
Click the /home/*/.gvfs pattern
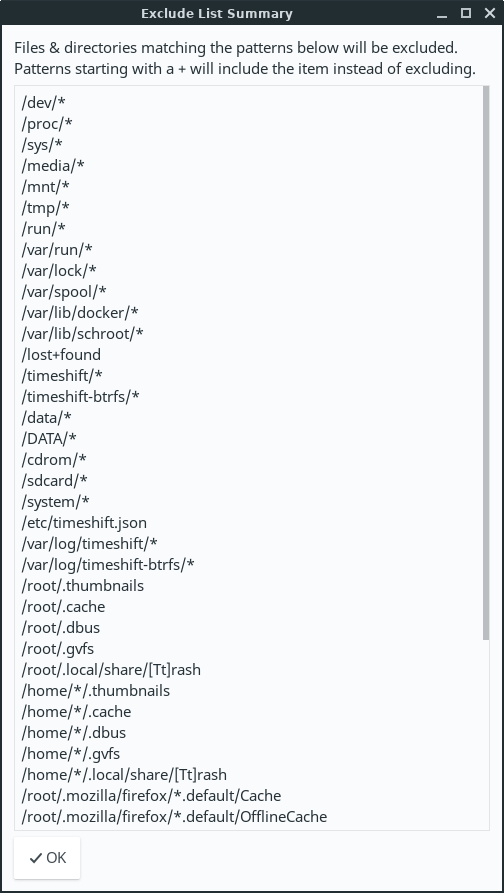click(x=71, y=754)
